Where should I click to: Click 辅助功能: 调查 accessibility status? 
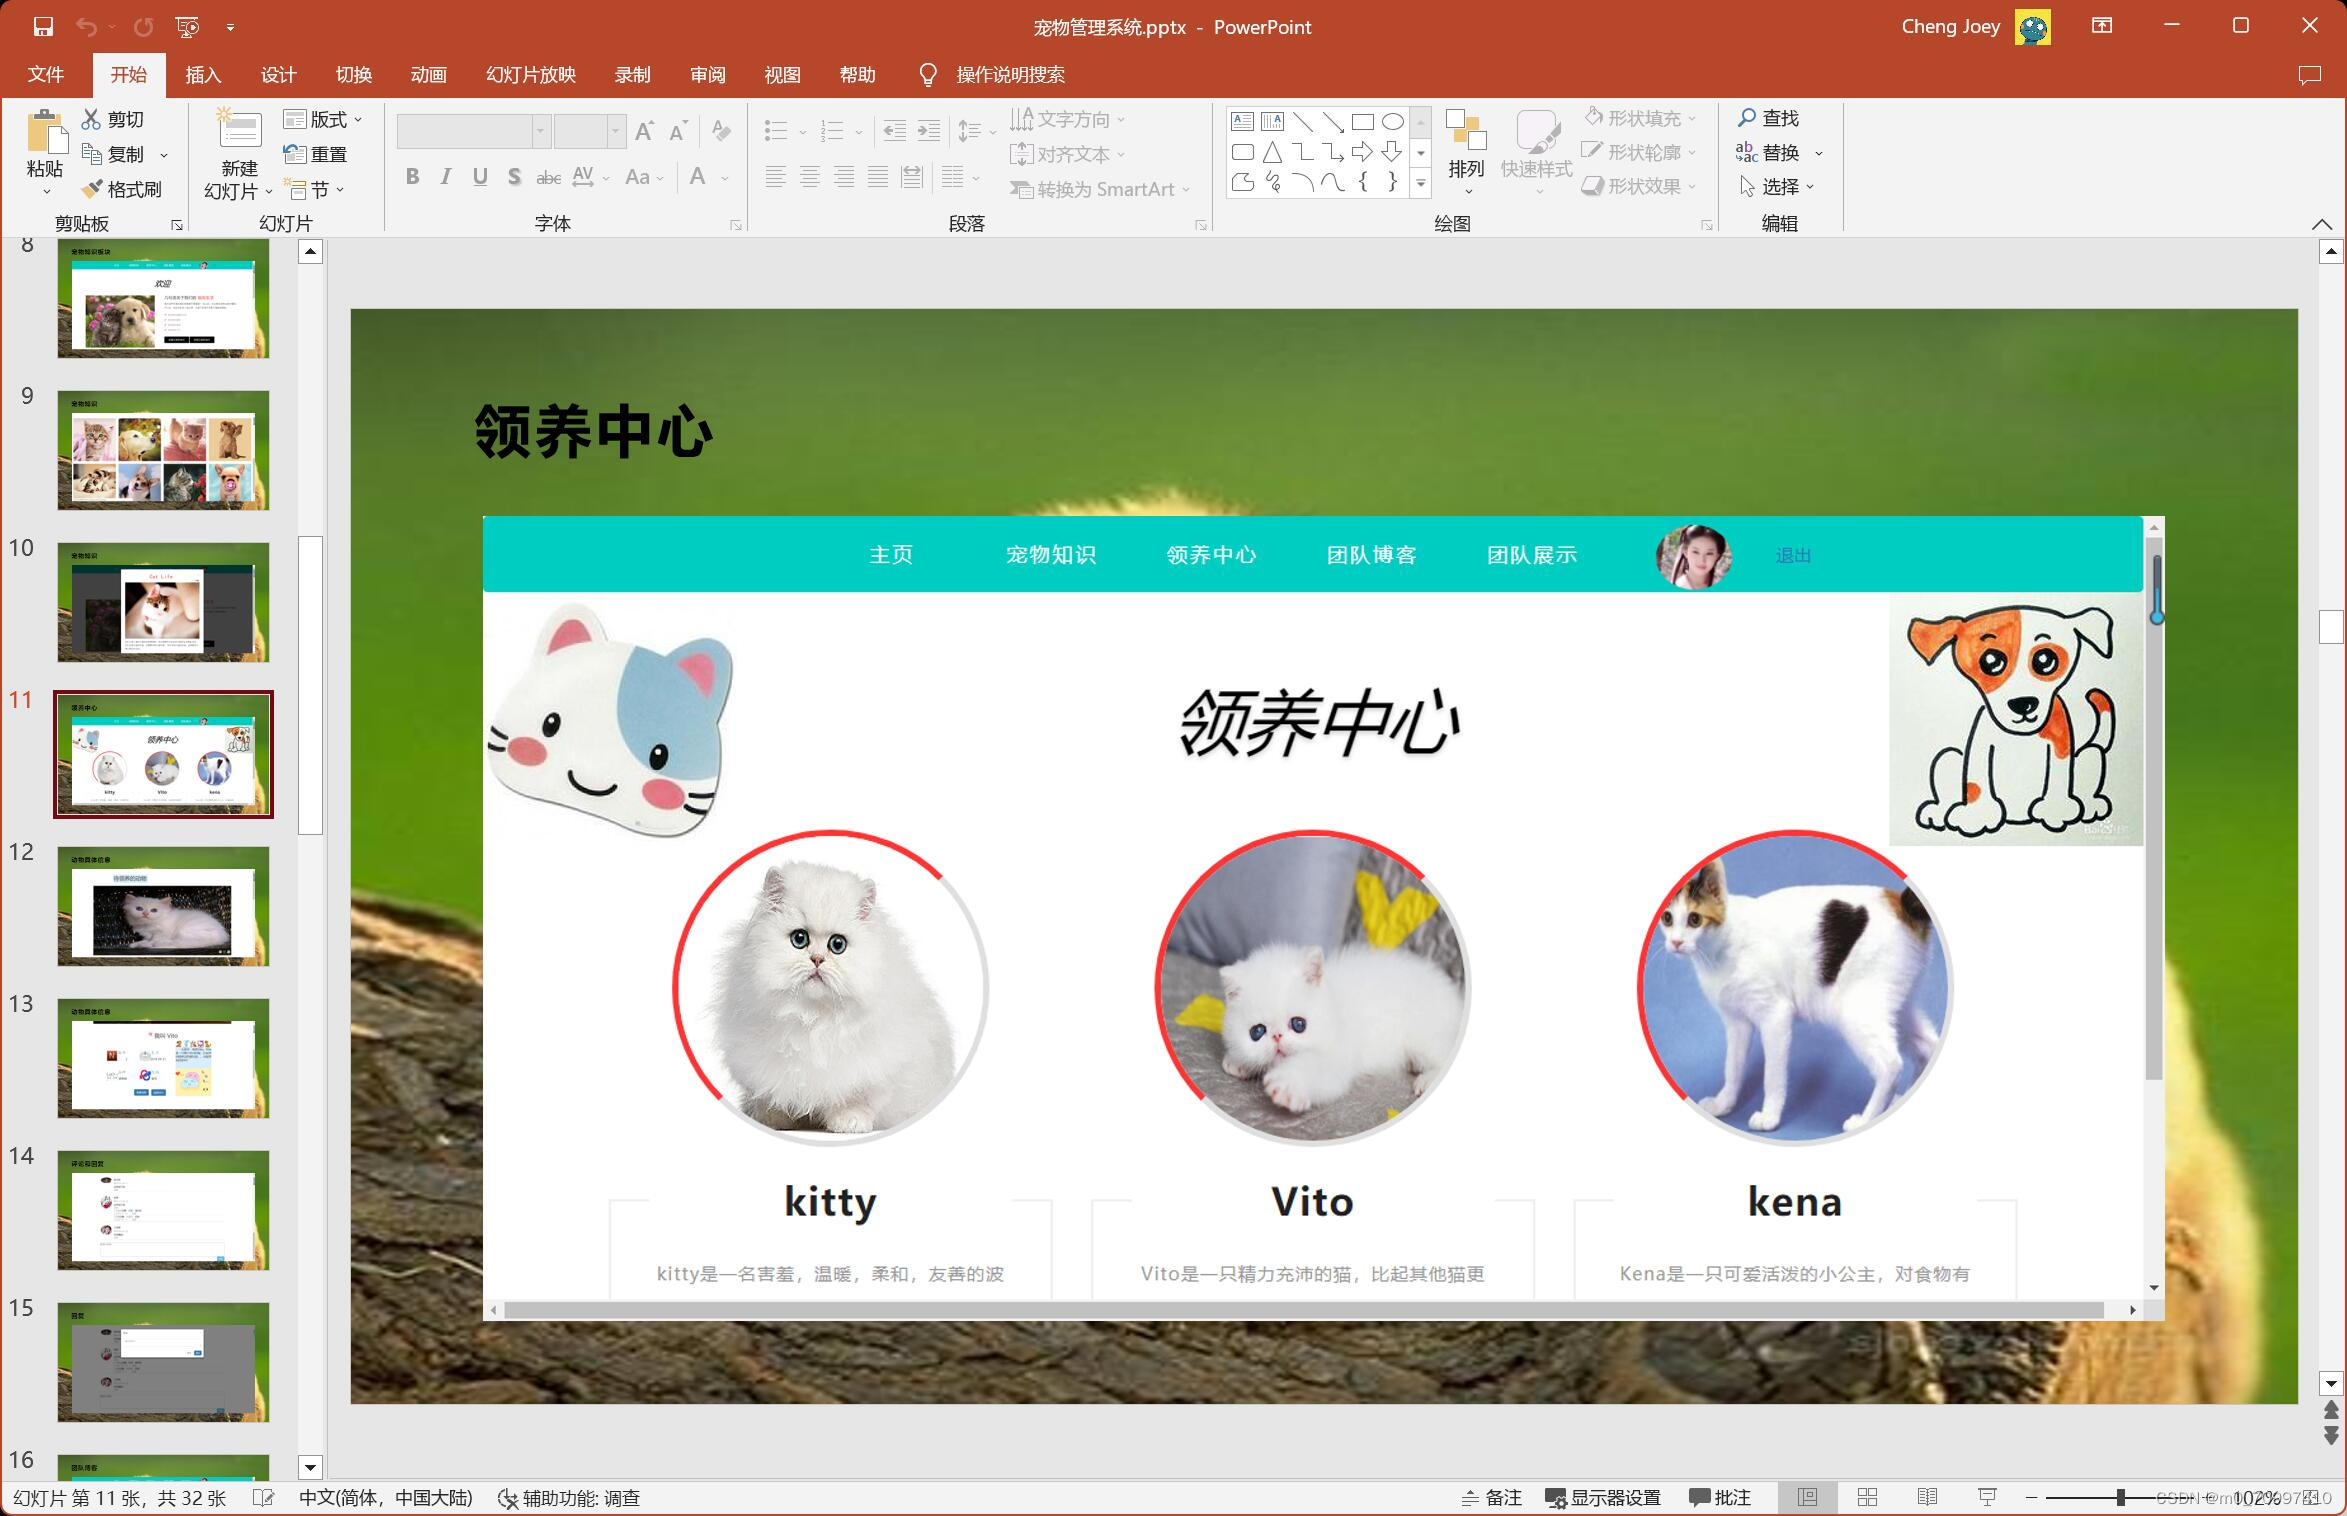click(x=569, y=1497)
